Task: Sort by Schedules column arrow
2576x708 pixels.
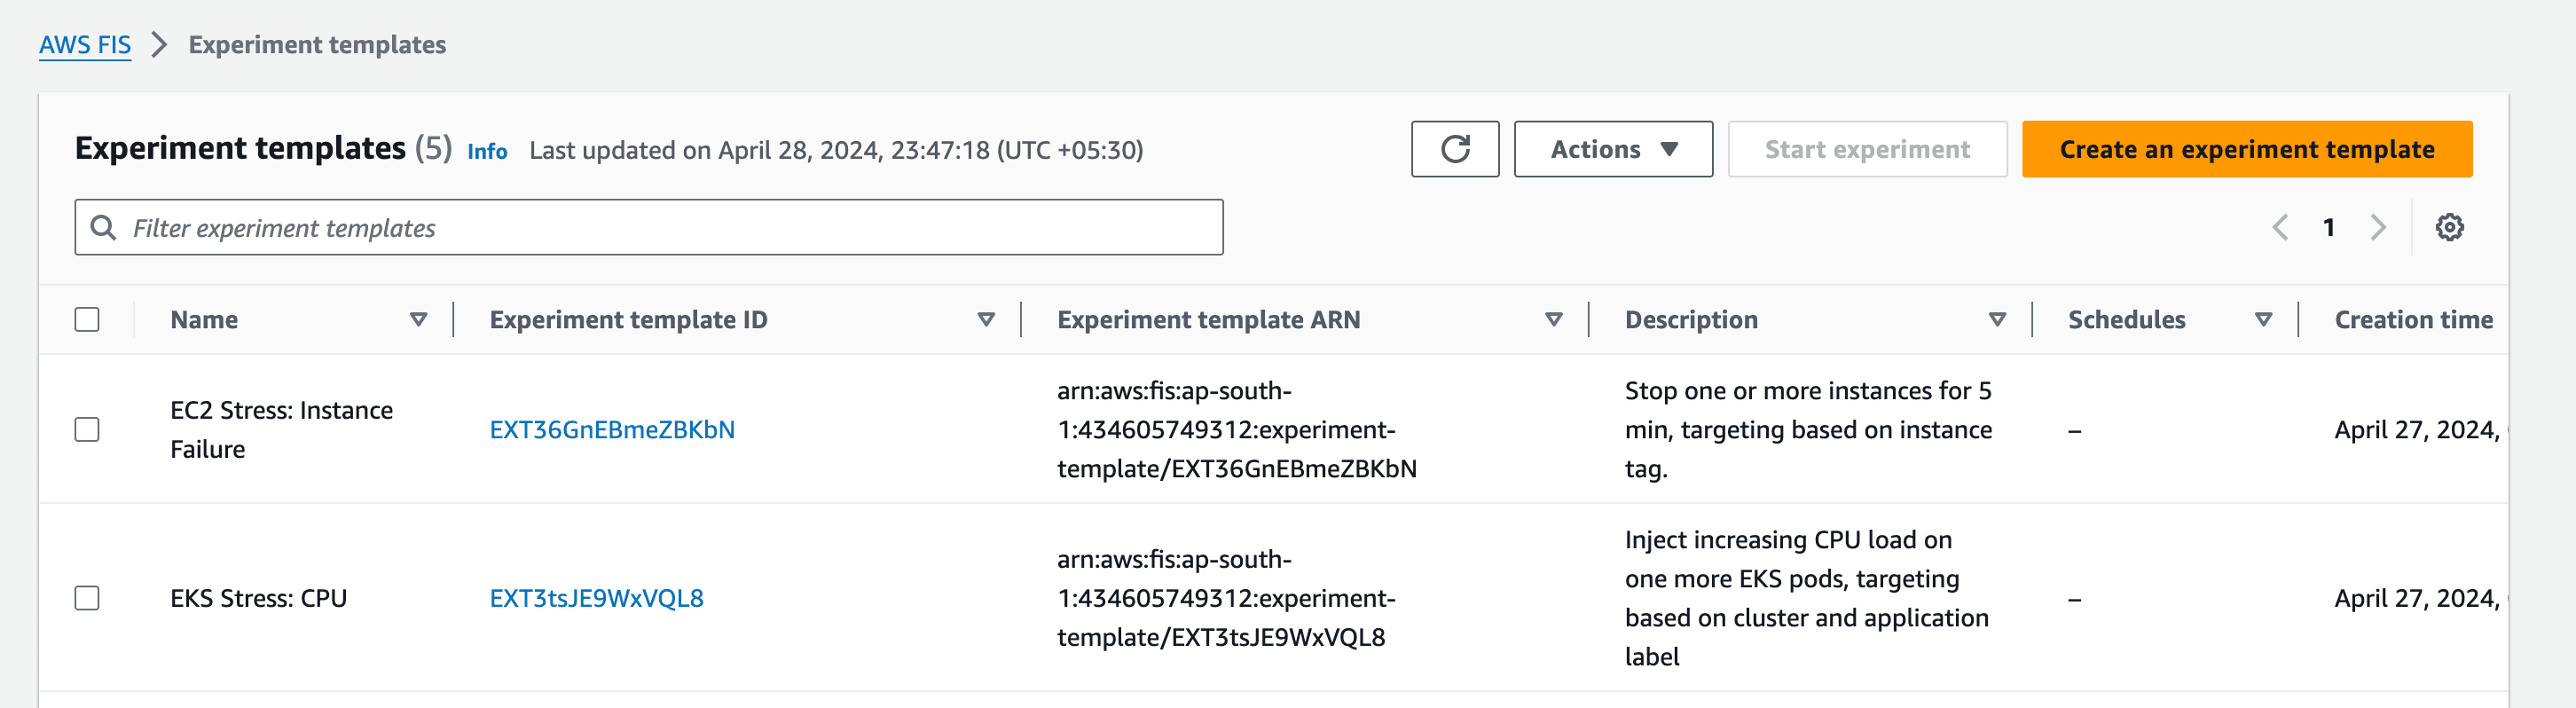Action: [x=2264, y=319]
